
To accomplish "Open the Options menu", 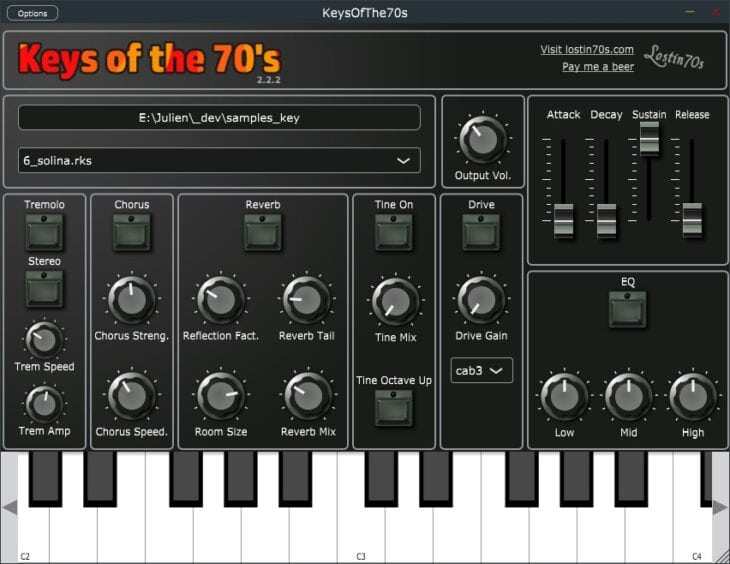I will 32,13.
